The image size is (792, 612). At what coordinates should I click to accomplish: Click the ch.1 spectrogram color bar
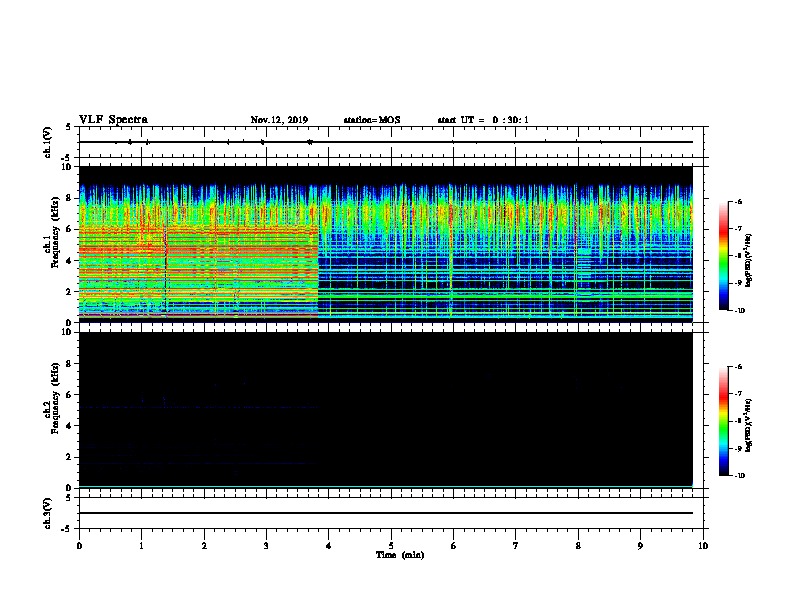point(723,256)
